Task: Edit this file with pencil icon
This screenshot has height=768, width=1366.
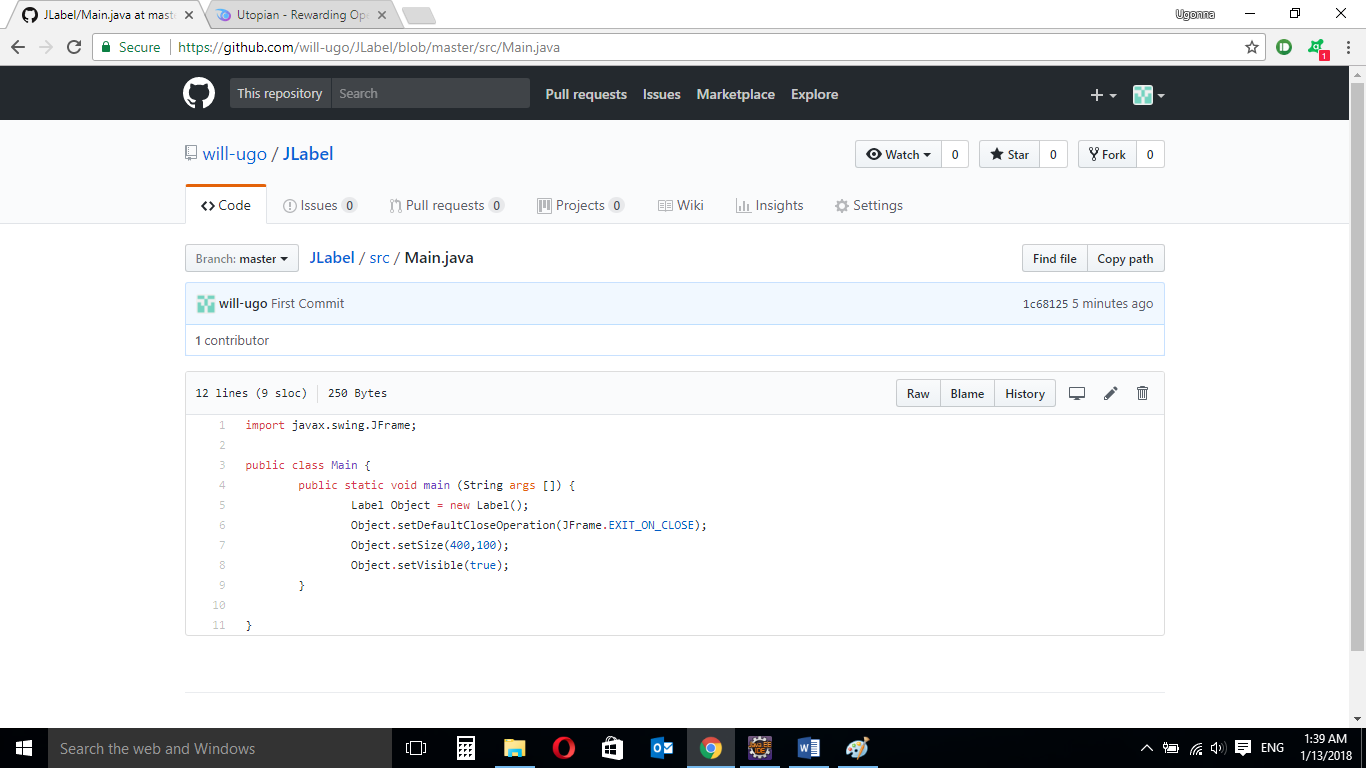Action: (x=1110, y=394)
